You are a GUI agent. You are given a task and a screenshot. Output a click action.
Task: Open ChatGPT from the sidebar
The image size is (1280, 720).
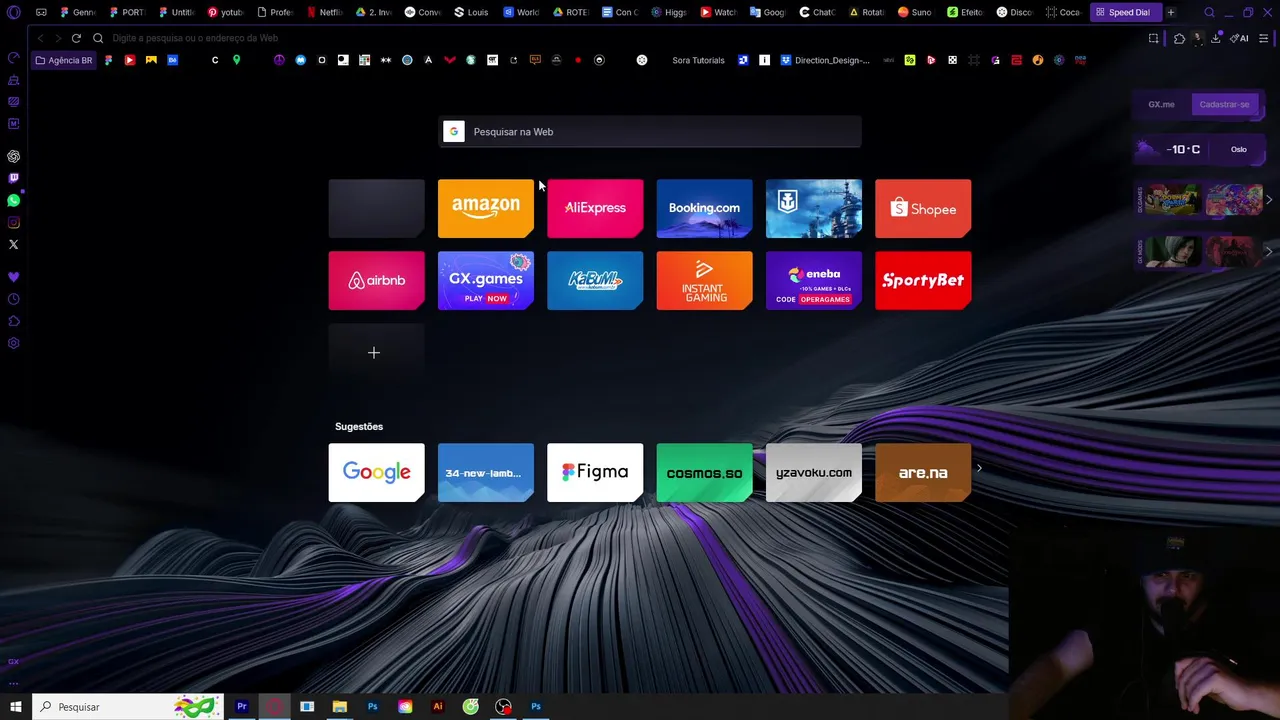coord(14,156)
